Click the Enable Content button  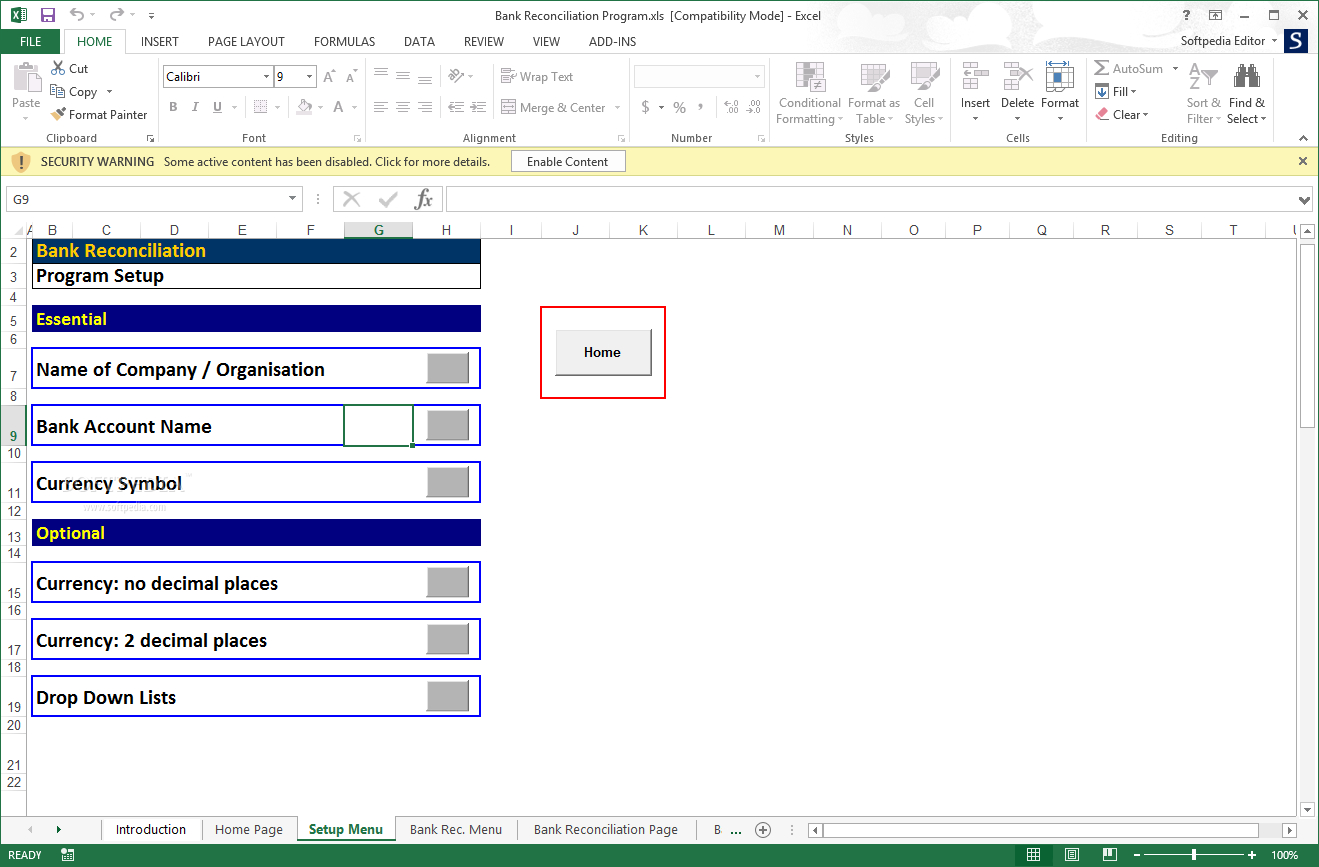pyautogui.click(x=567, y=162)
